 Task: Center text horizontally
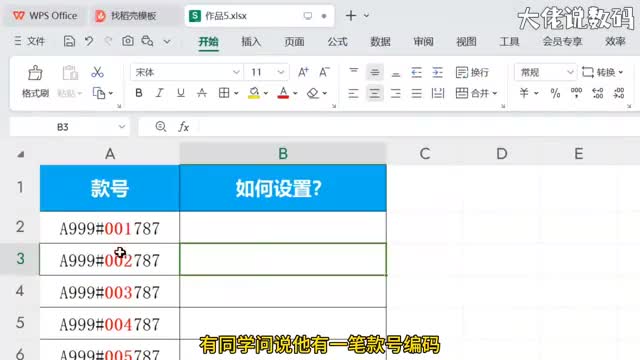coord(375,93)
